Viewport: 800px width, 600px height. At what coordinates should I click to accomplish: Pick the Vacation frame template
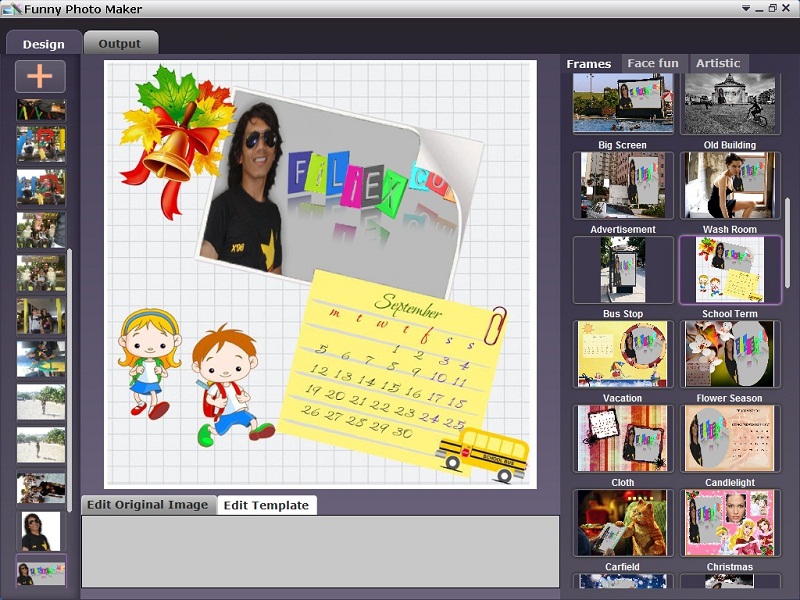click(x=623, y=354)
